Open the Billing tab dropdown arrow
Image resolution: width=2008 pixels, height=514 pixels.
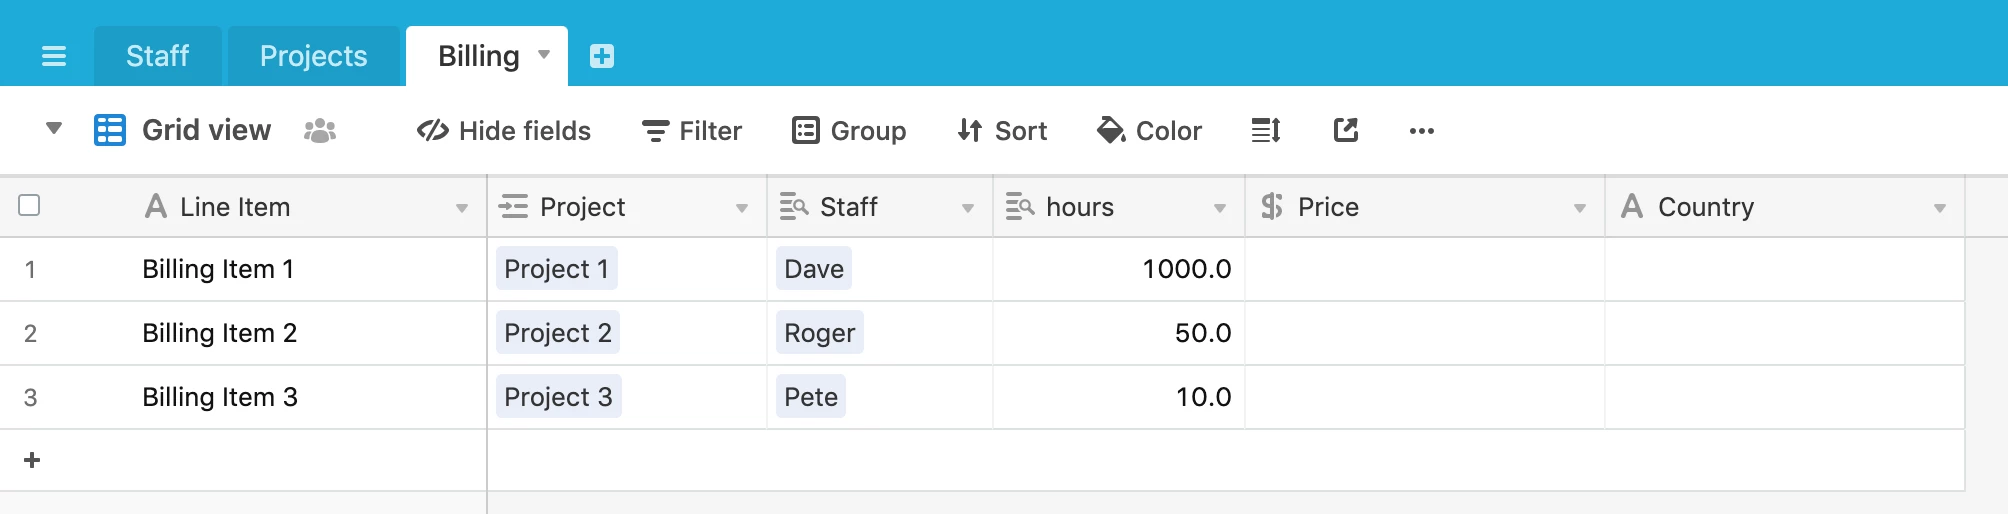pos(544,54)
